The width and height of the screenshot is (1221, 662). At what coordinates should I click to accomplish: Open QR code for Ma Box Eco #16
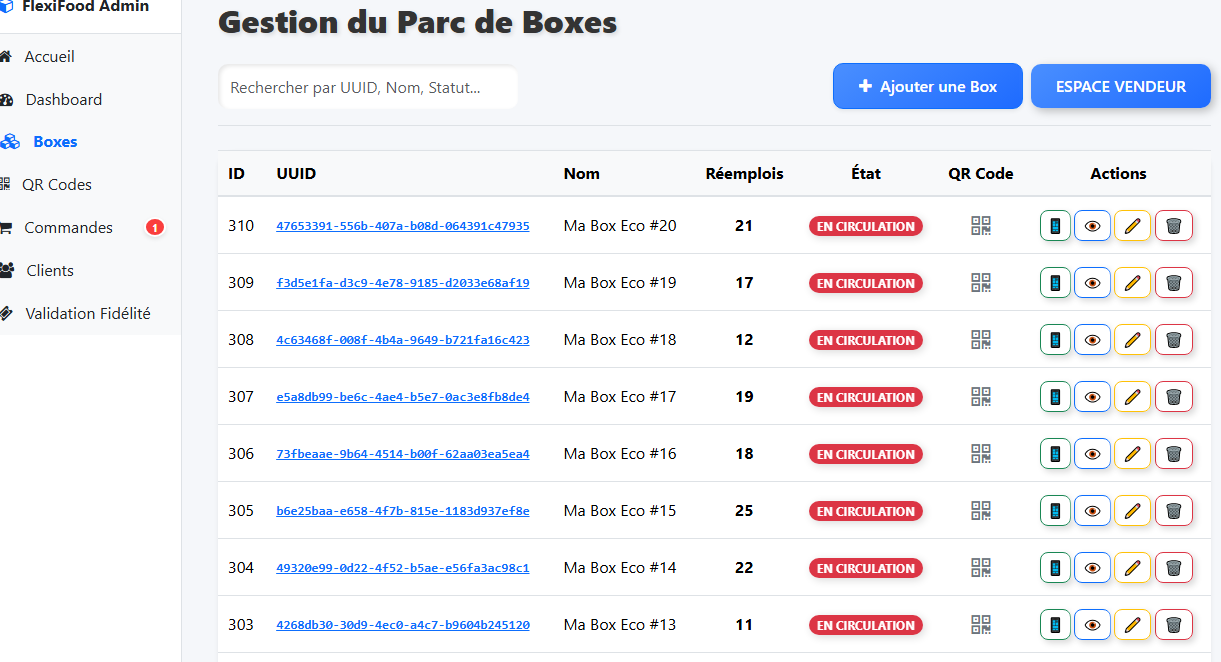click(x=981, y=454)
